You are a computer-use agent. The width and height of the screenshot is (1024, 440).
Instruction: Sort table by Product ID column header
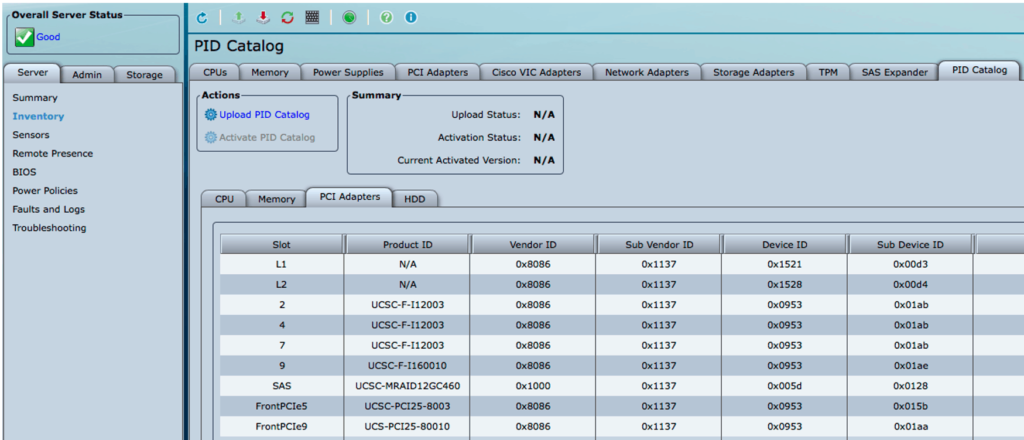[x=407, y=245]
